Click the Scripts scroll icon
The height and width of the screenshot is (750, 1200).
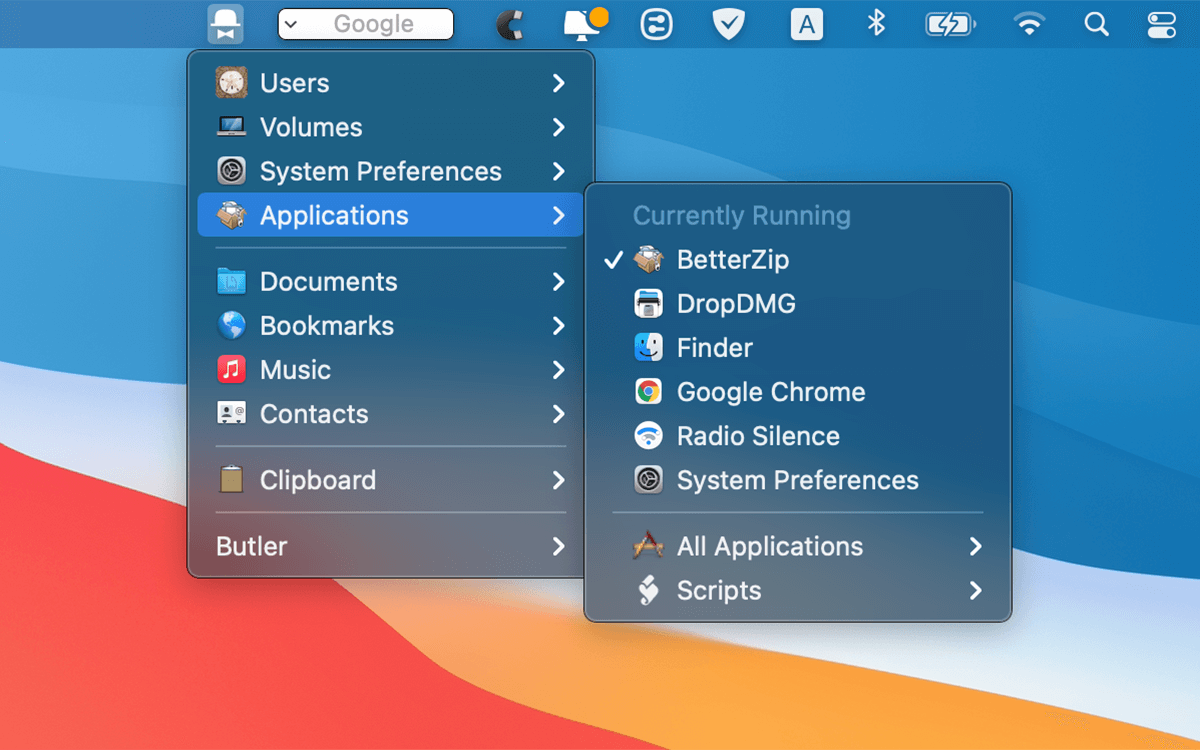pyautogui.click(x=648, y=590)
